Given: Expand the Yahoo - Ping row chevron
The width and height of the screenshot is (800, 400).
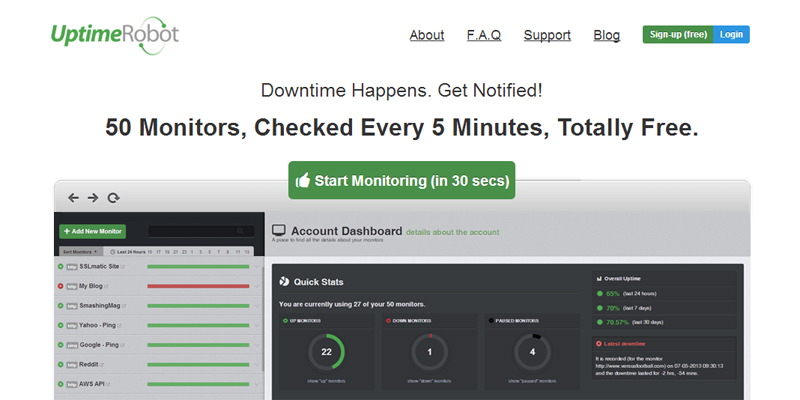Looking at the screenshot, I should pos(256,325).
